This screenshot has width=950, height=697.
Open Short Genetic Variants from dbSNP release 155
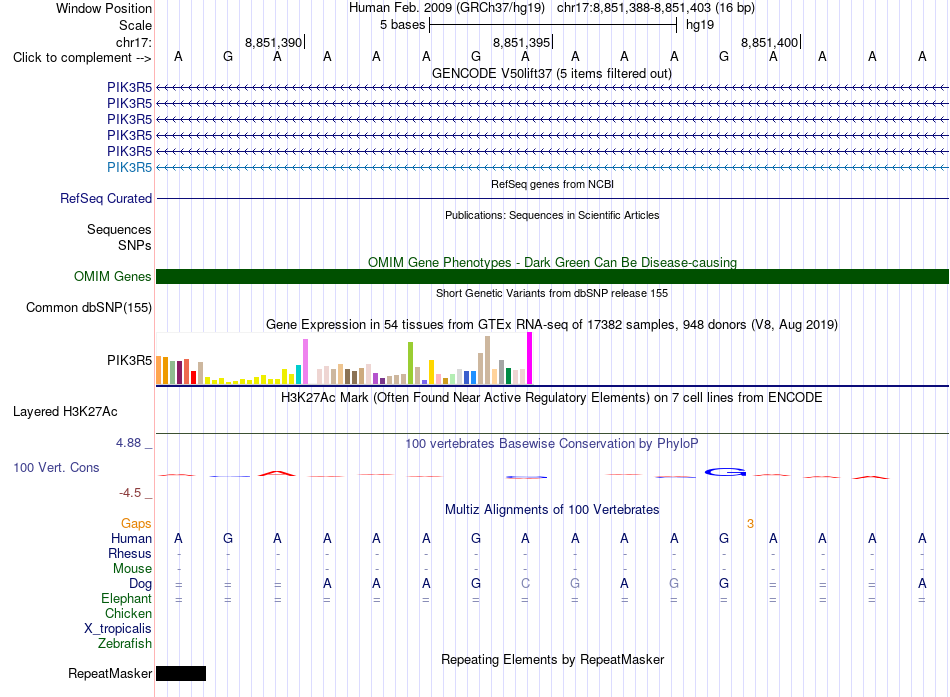point(552,293)
